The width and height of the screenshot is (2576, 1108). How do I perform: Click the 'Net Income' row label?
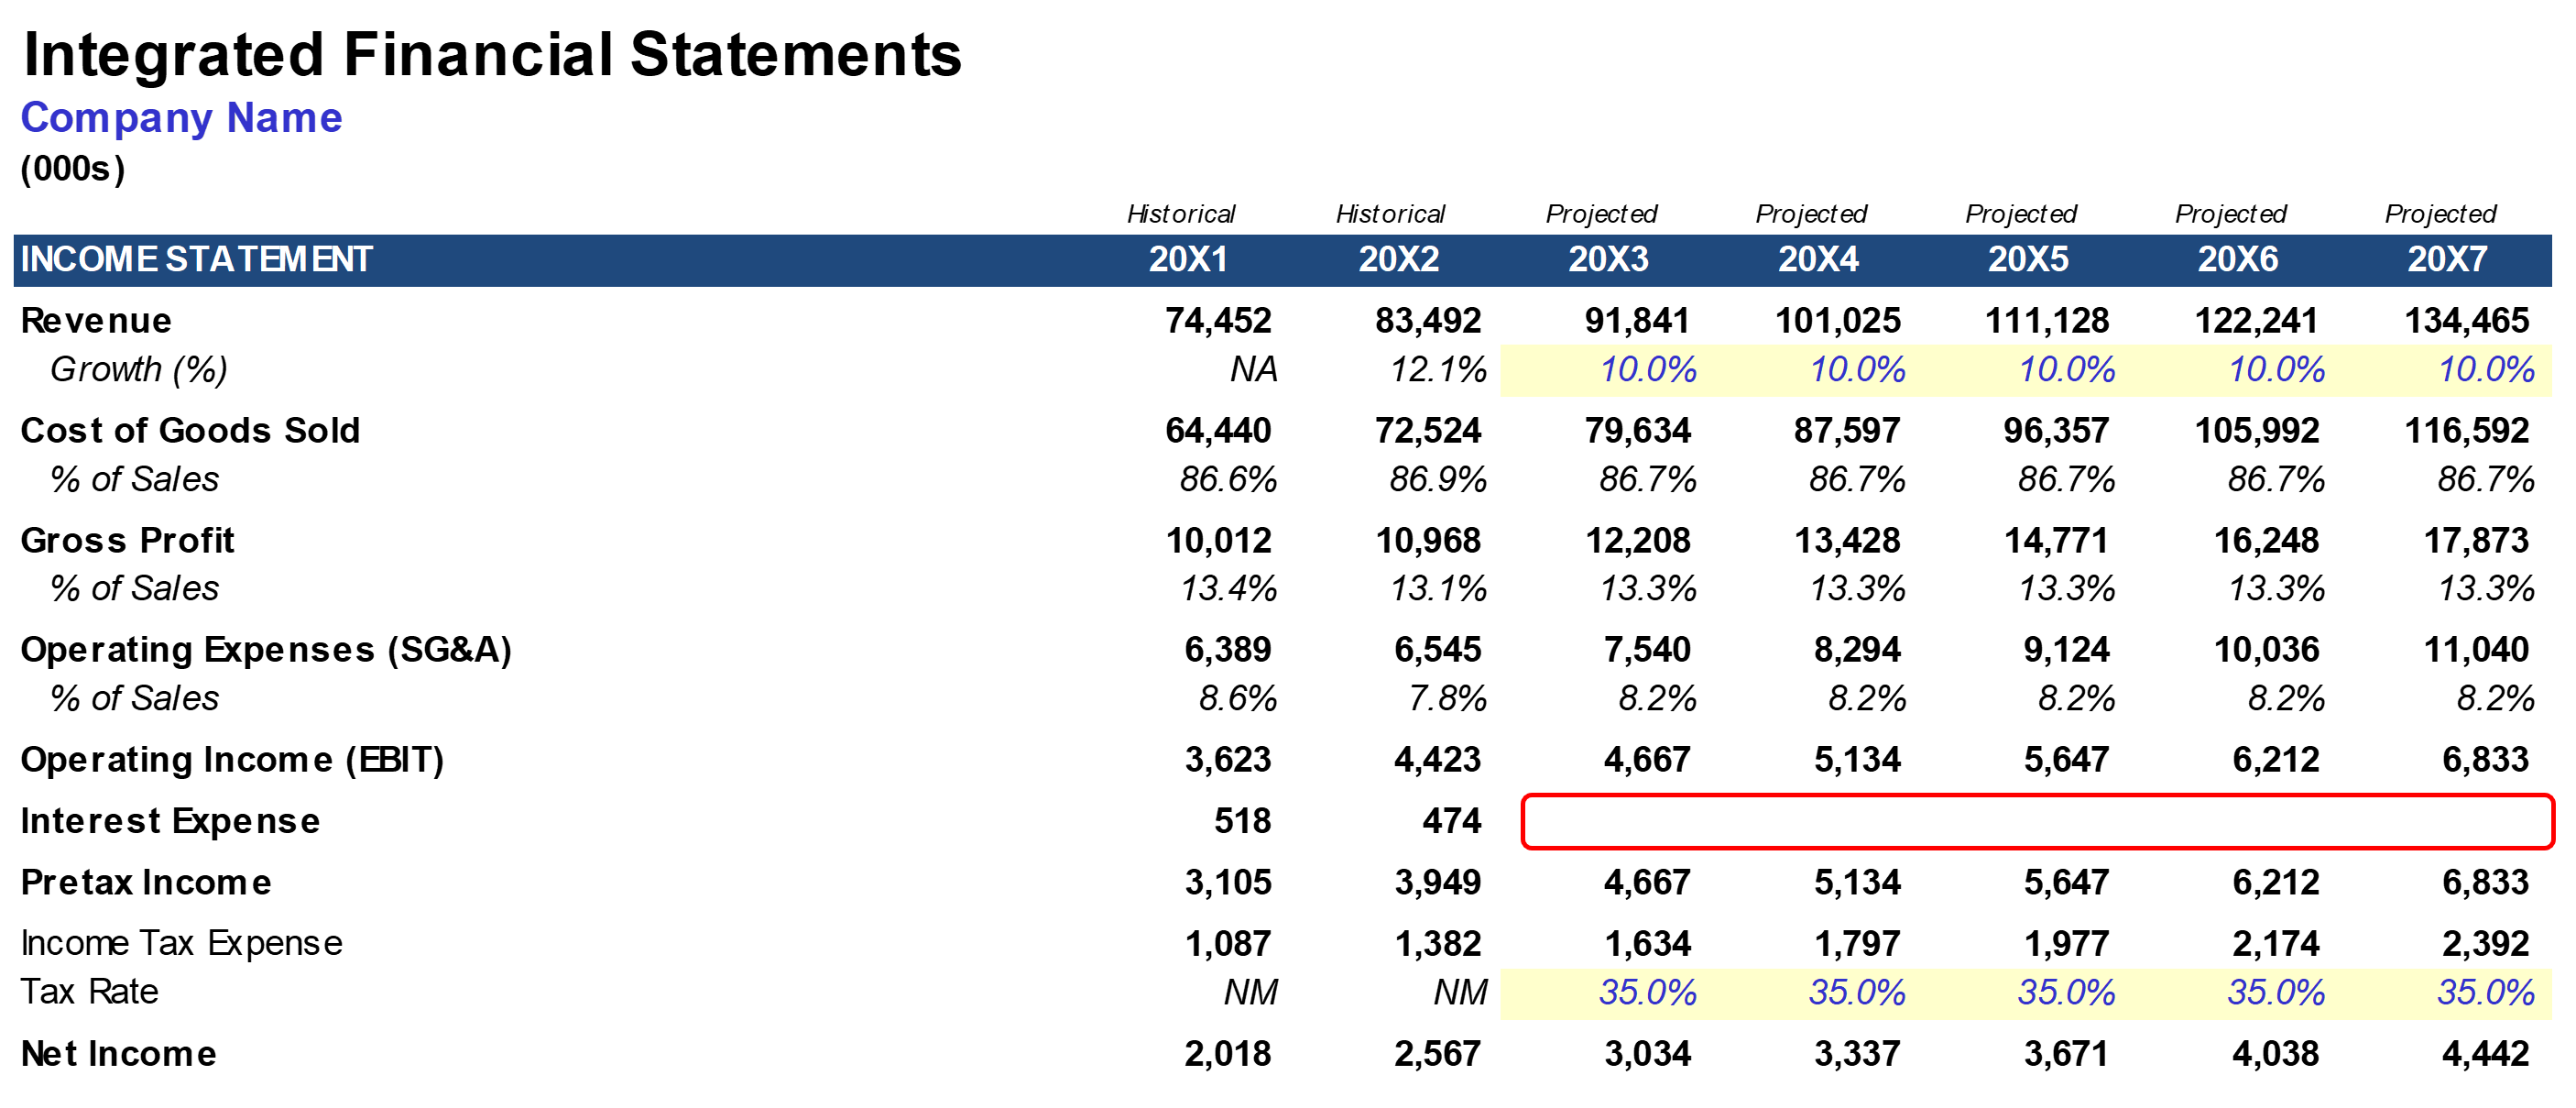118,1054
